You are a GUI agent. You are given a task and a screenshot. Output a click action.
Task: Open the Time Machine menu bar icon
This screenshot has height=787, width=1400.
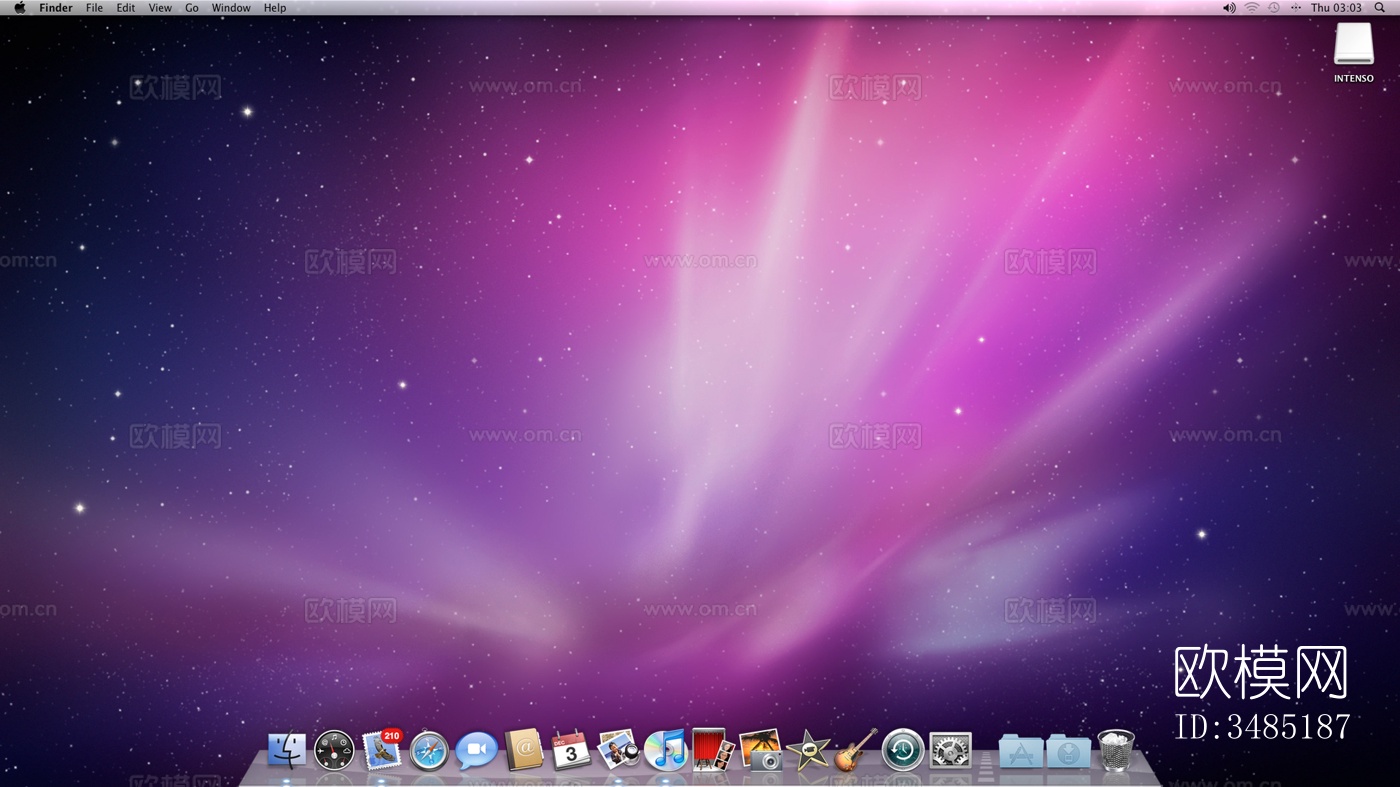tap(1274, 8)
